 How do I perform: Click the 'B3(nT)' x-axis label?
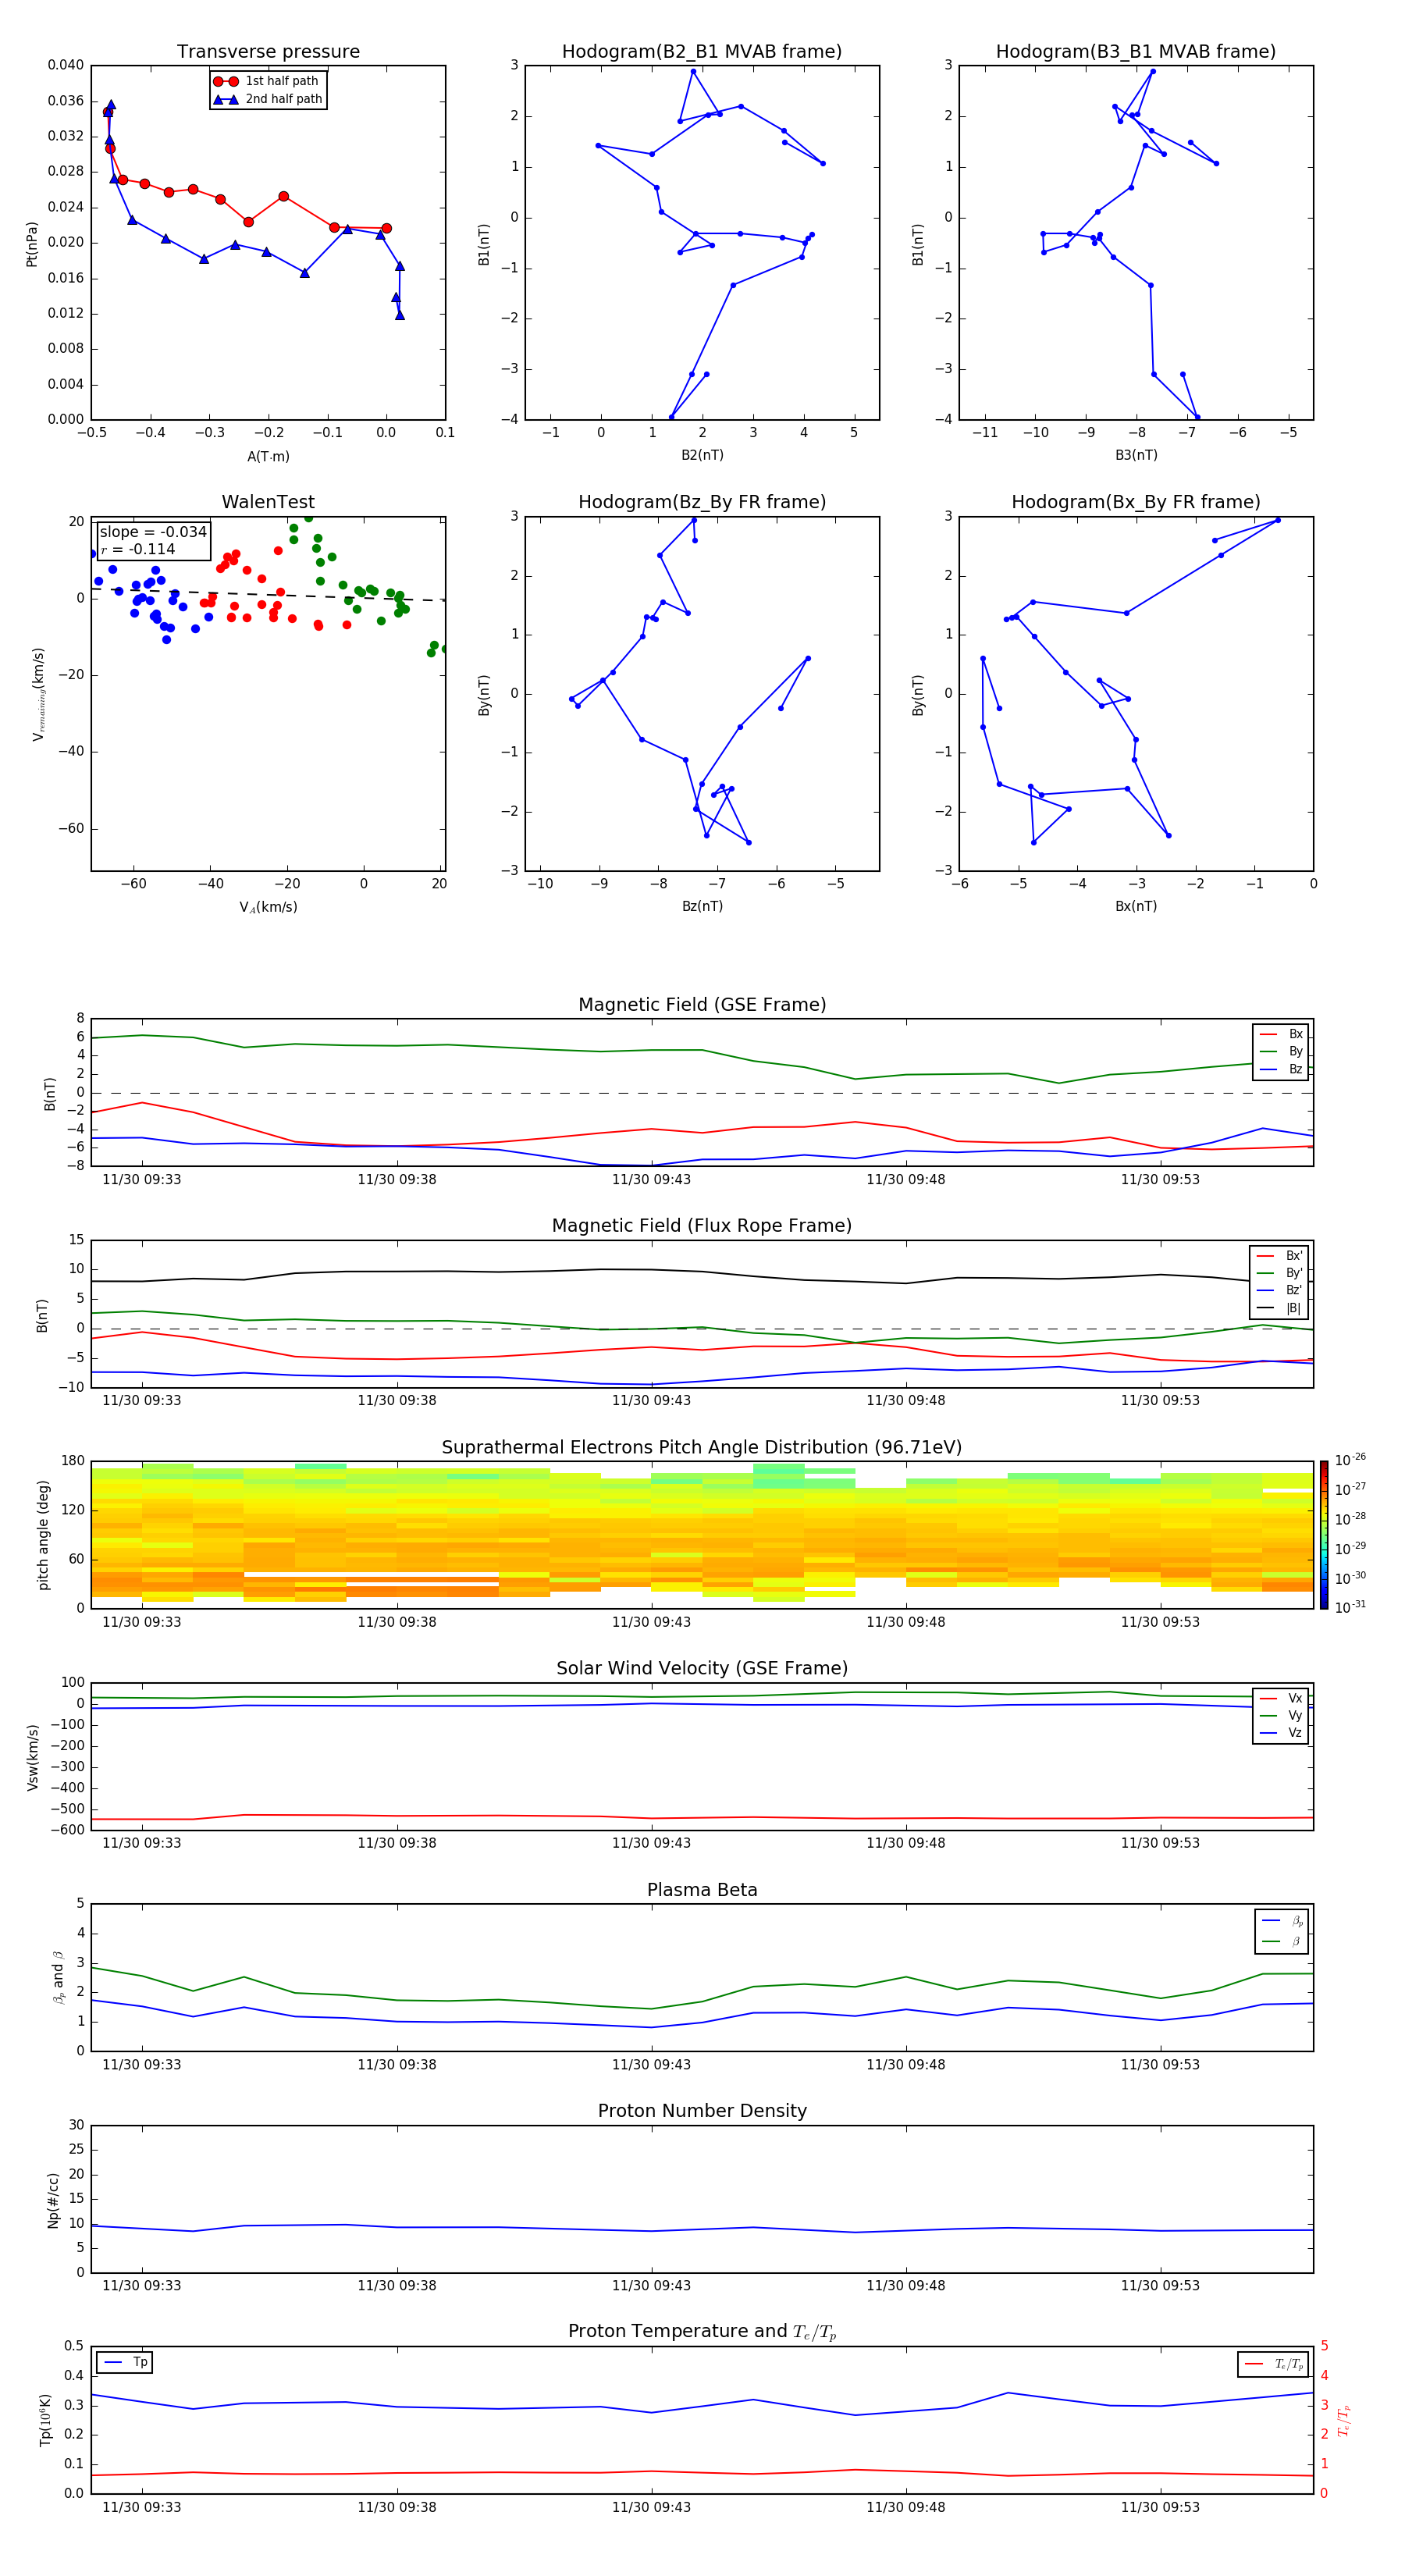[x=1136, y=455]
